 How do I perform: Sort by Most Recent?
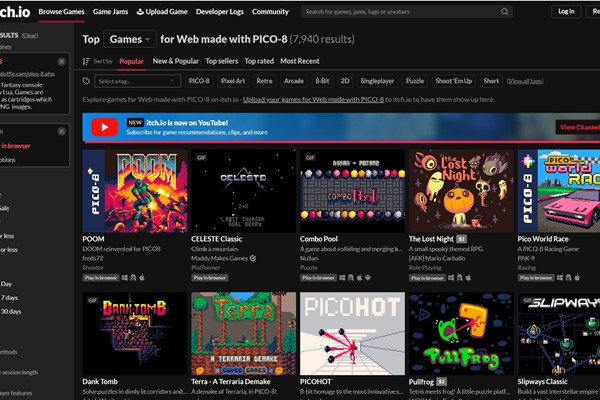click(x=300, y=61)
